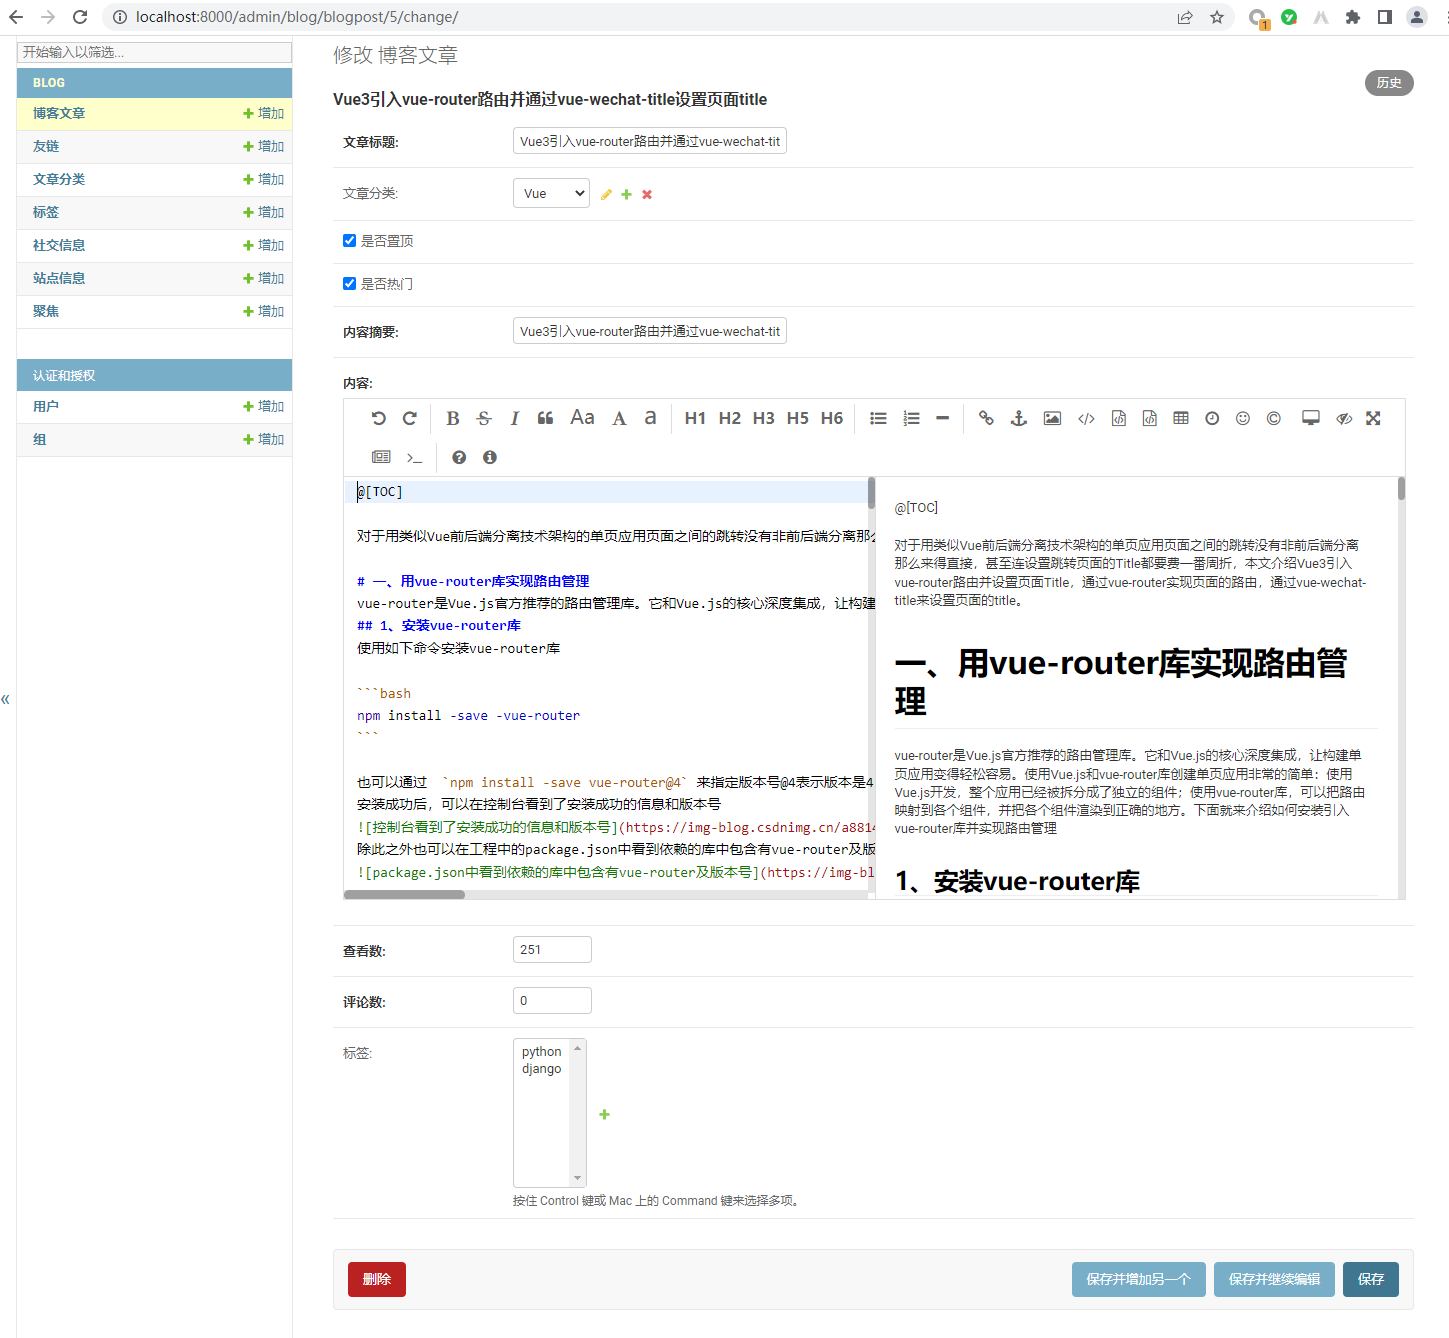The height and width of the screenshot is (1338, 1449).
Task: Select the italic formatting icon
Action: coord(514,418)
